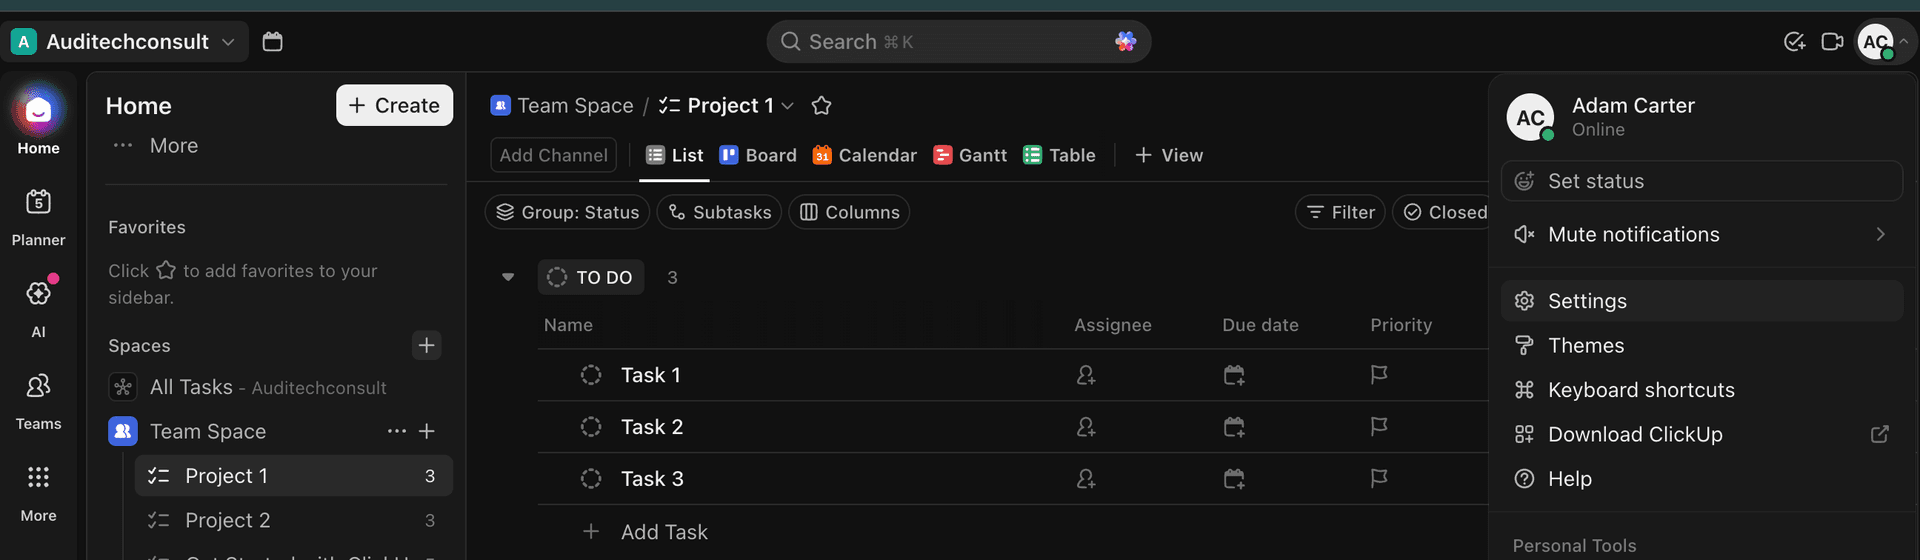1920x560 pixels.
Task: Open Planner from the left rail
Action: pyautogui.click(x=38, y=217)
